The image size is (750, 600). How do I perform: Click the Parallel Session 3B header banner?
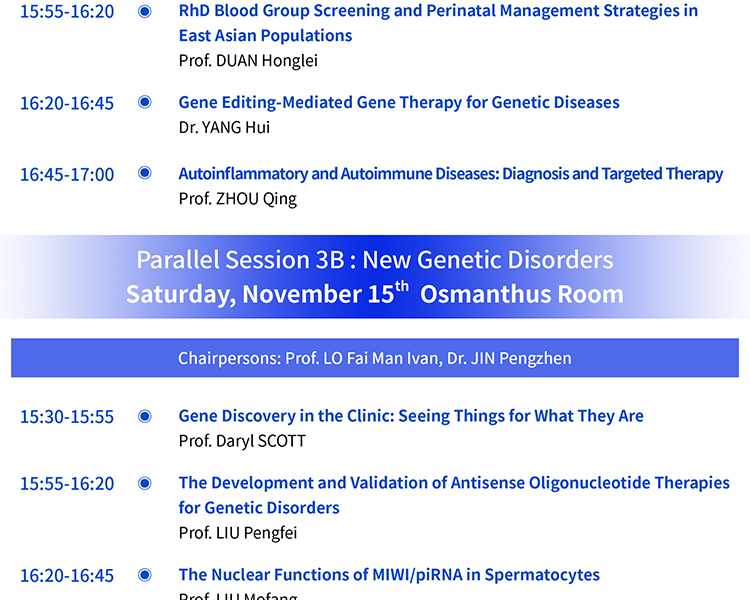(x=375, y=277)
